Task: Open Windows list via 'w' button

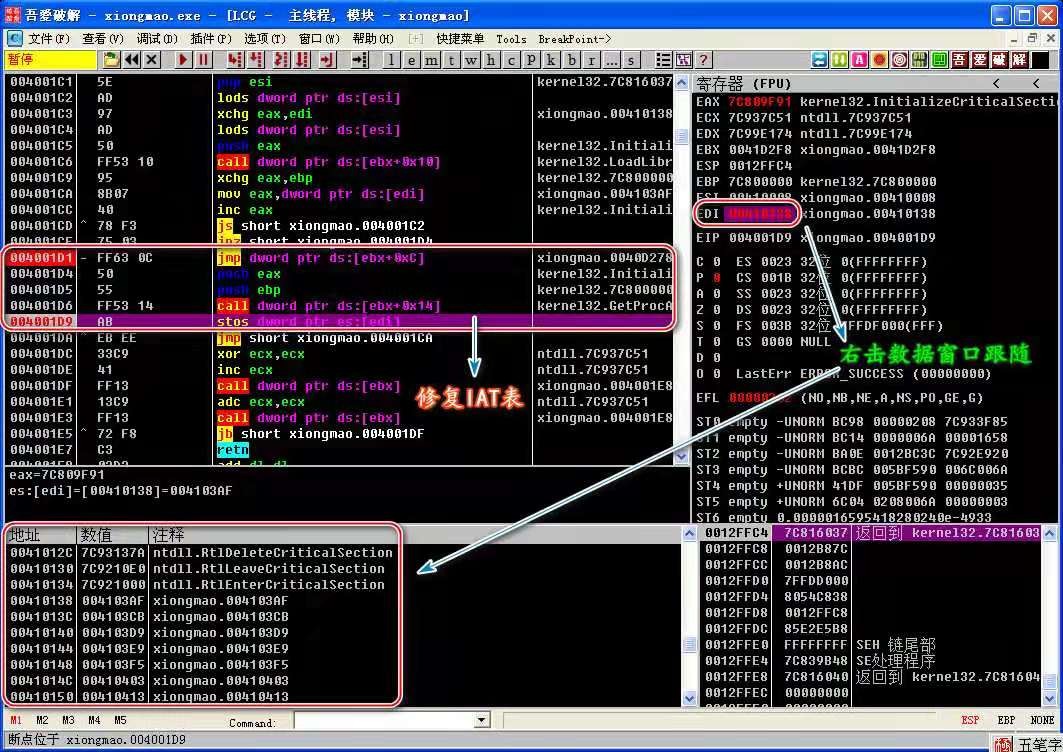Action: (471, 60)
